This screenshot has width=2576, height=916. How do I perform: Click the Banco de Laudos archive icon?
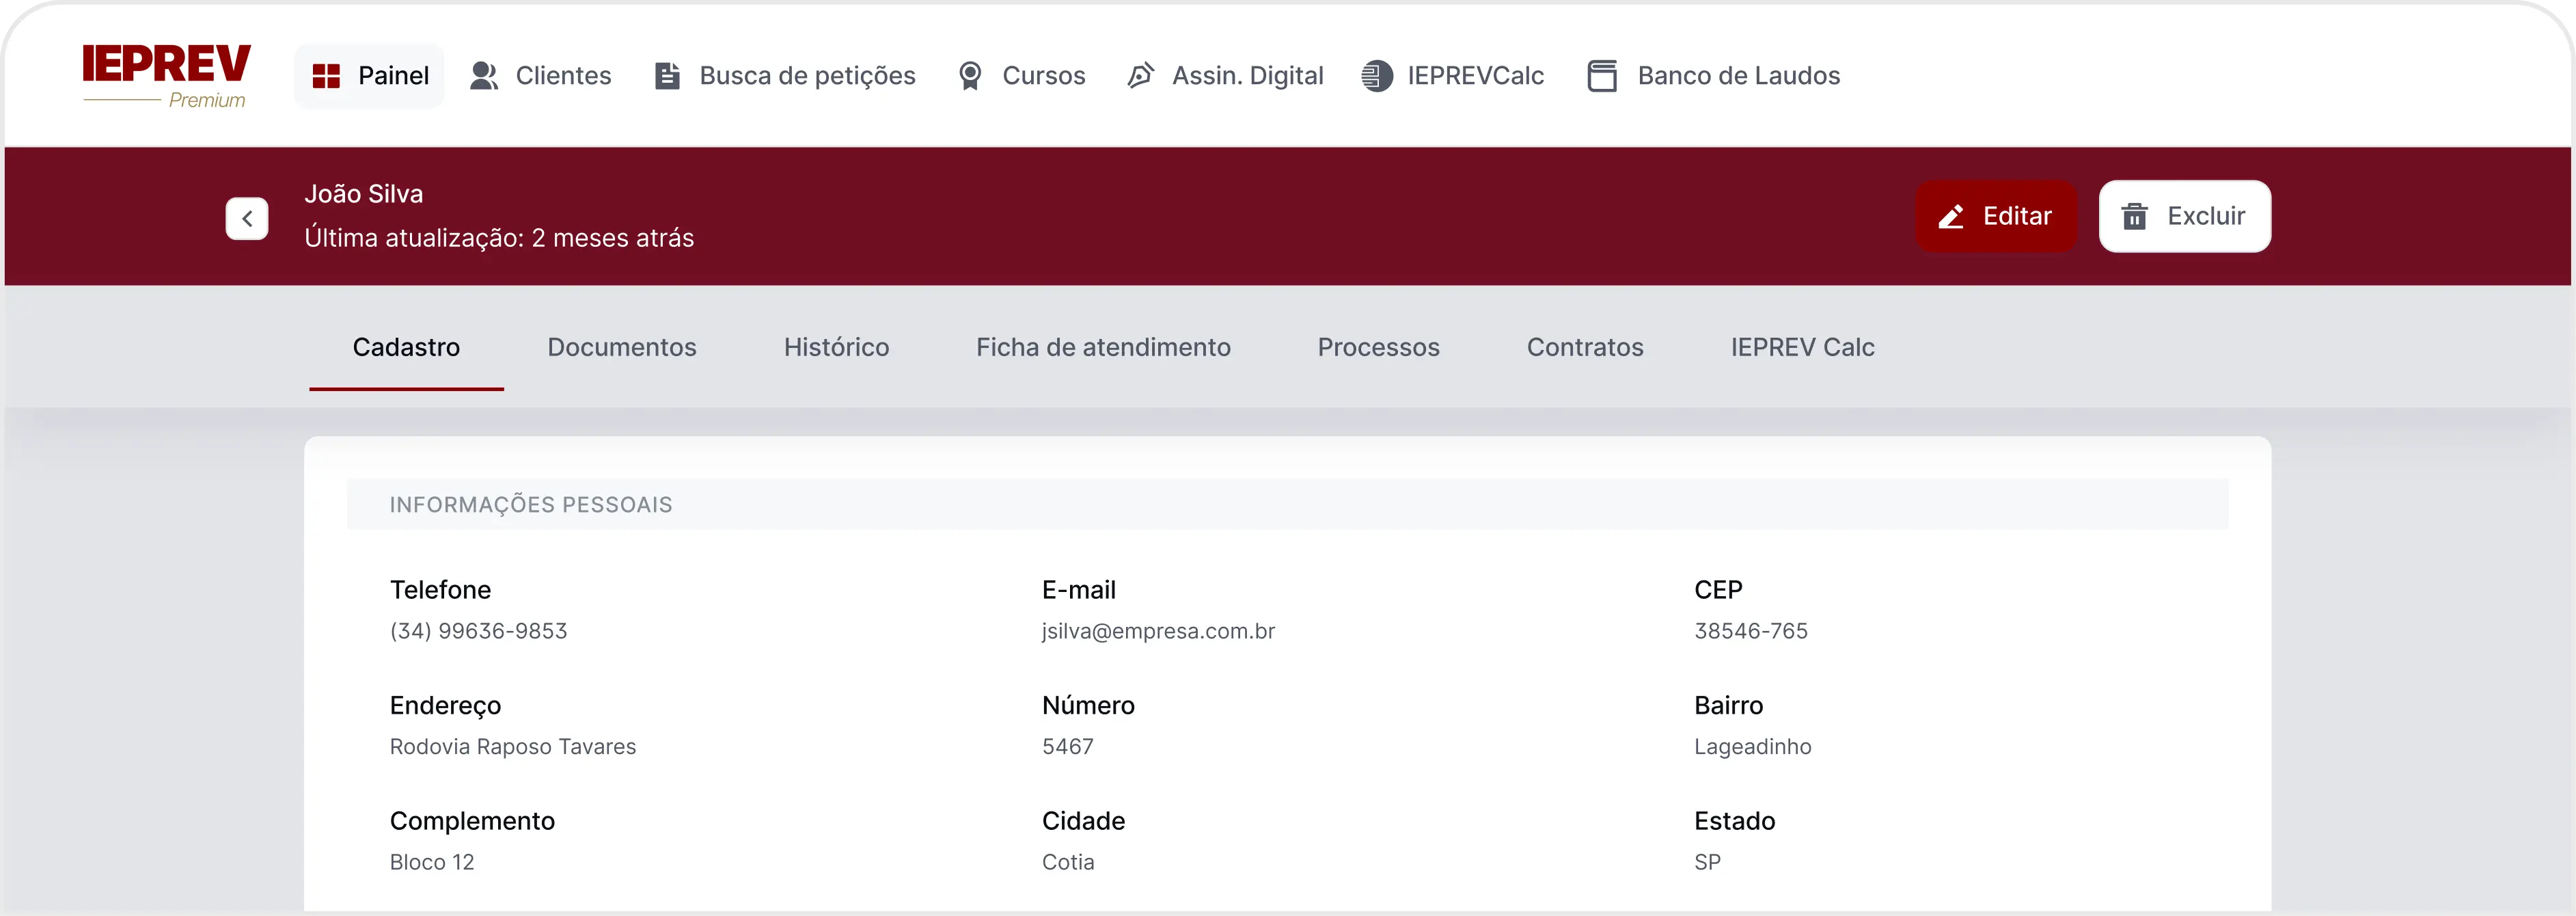1602,76
